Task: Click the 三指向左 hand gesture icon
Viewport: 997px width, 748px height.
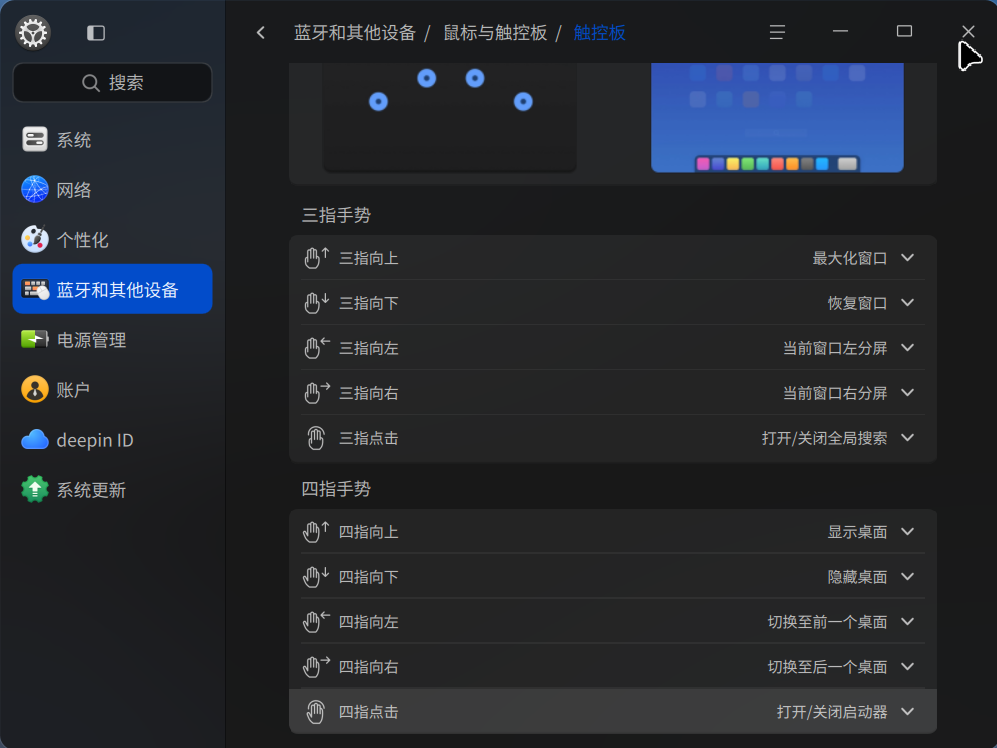Action: pyautogui.click(x=316, y=348)
